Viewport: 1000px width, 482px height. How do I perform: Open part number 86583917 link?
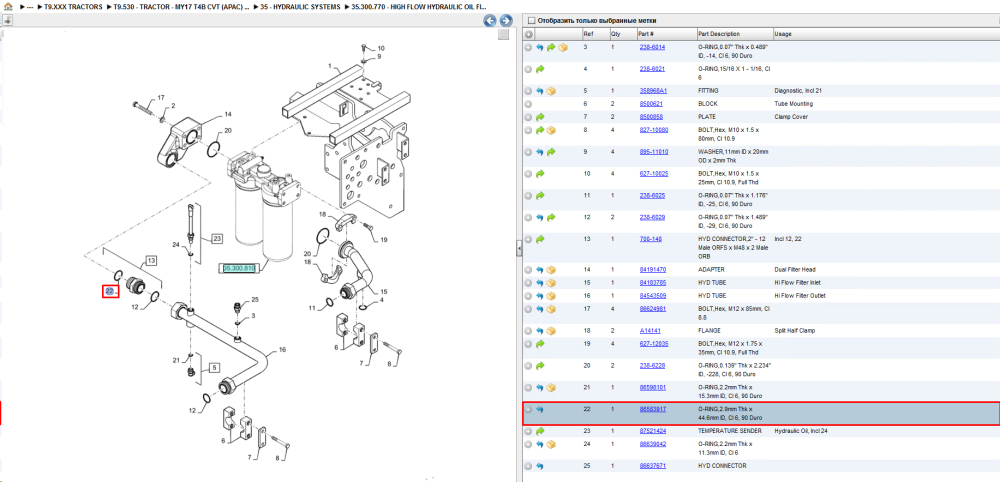pos(652,409)
